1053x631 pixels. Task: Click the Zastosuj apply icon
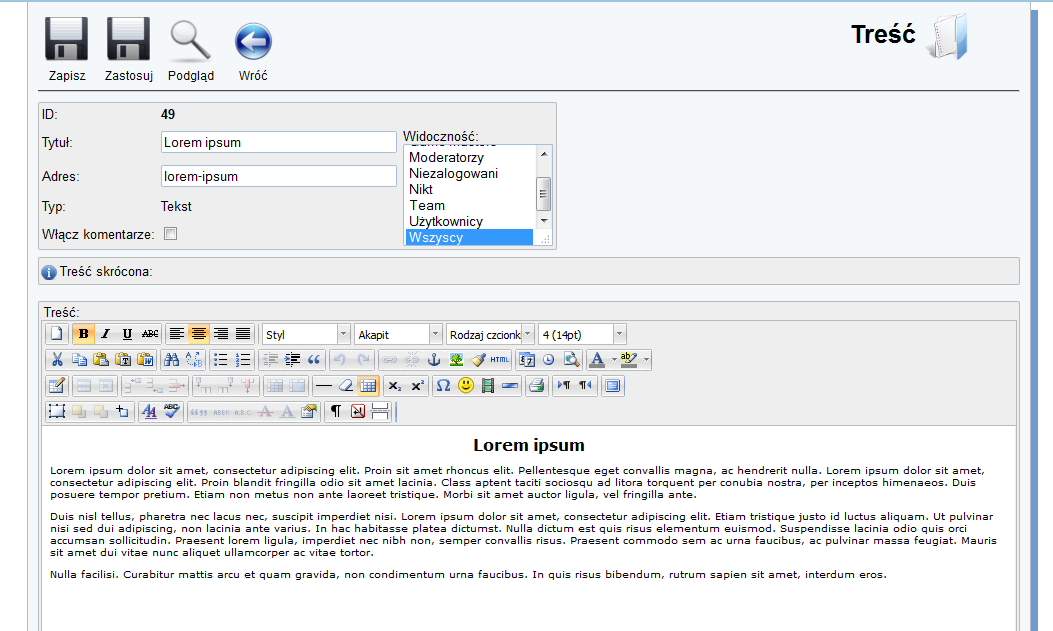[x=128, y=40]
